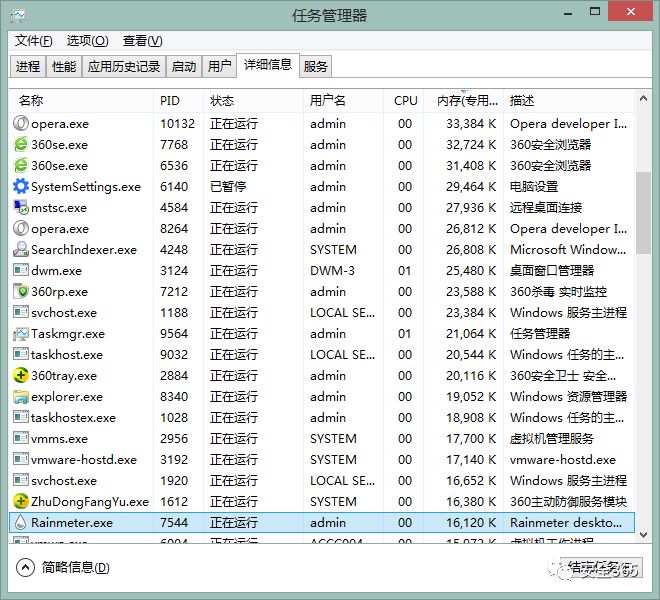Click the opera.exe icon for PID 10132
Image resolution: width=660 pixels, height=600 pixels.
click(x=21, y=123)
